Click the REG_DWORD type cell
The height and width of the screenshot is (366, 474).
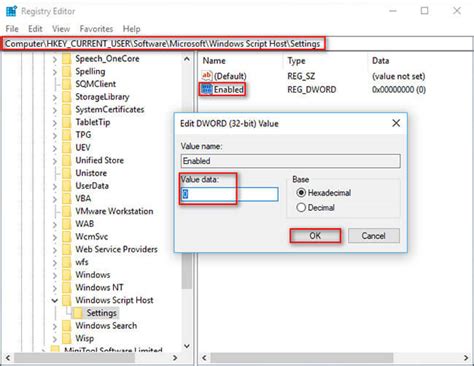click(x=312, y=90)
